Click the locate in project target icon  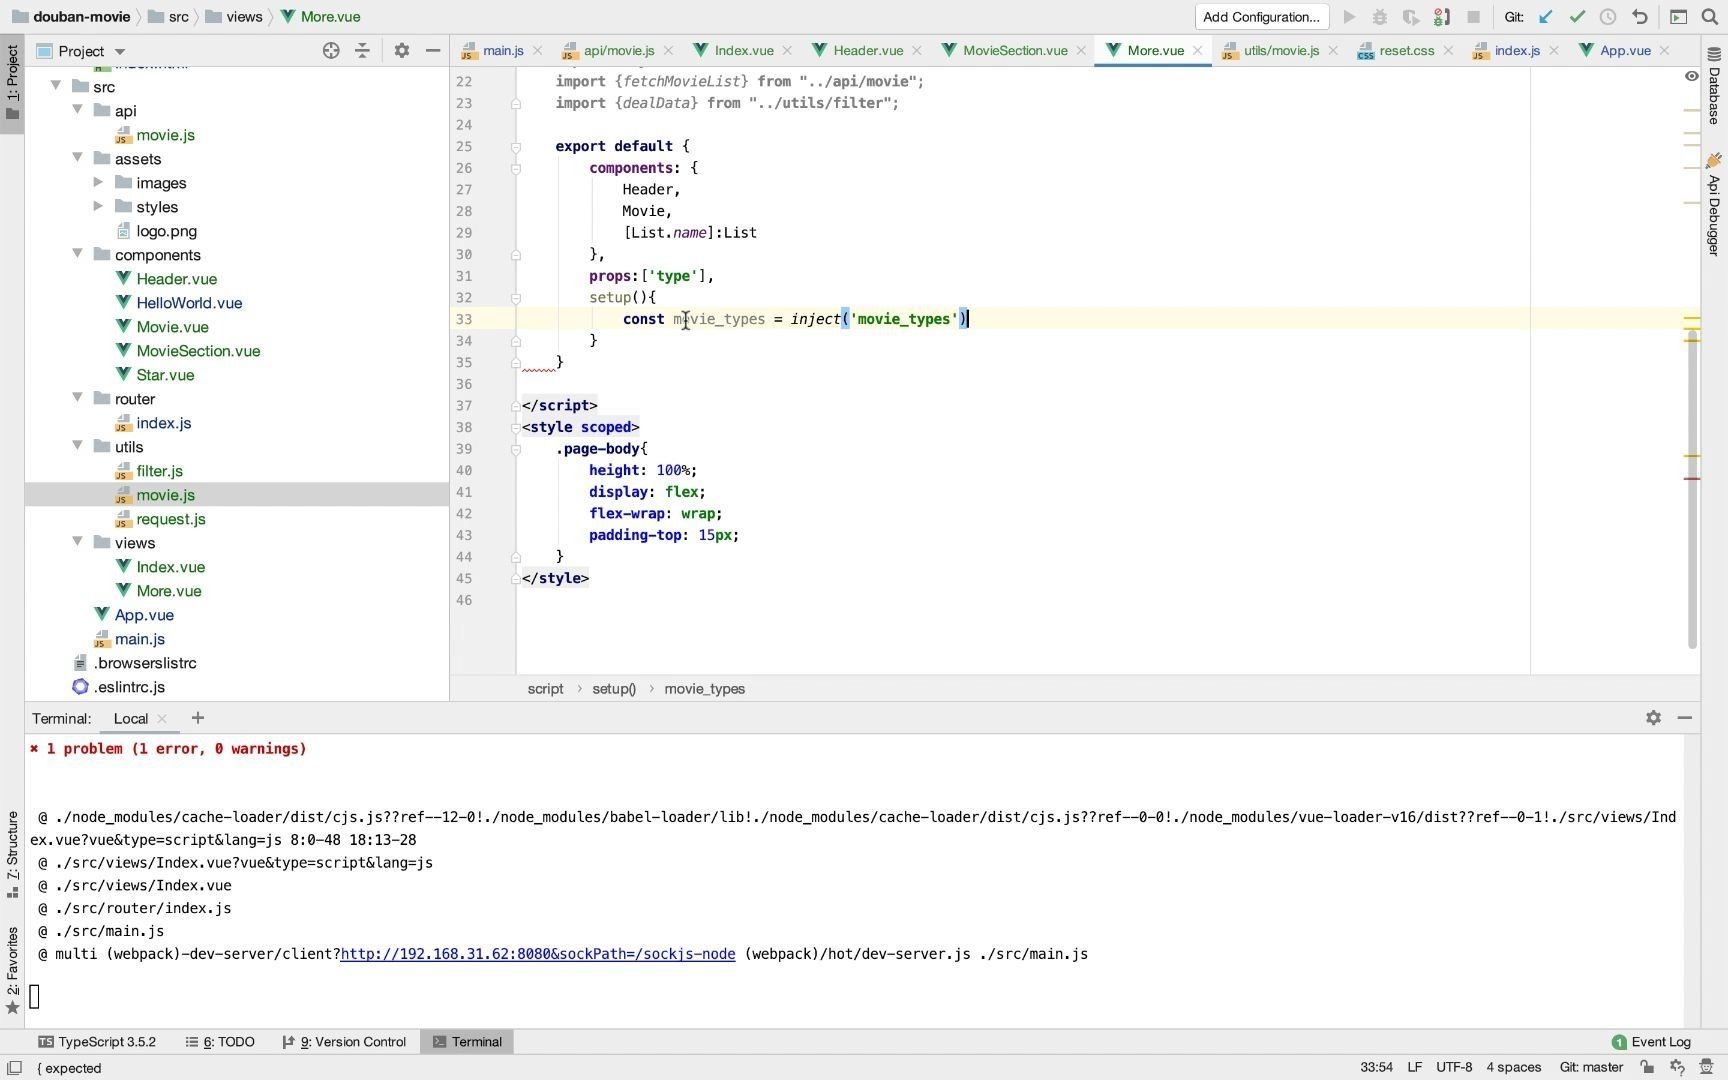point(331,50)
